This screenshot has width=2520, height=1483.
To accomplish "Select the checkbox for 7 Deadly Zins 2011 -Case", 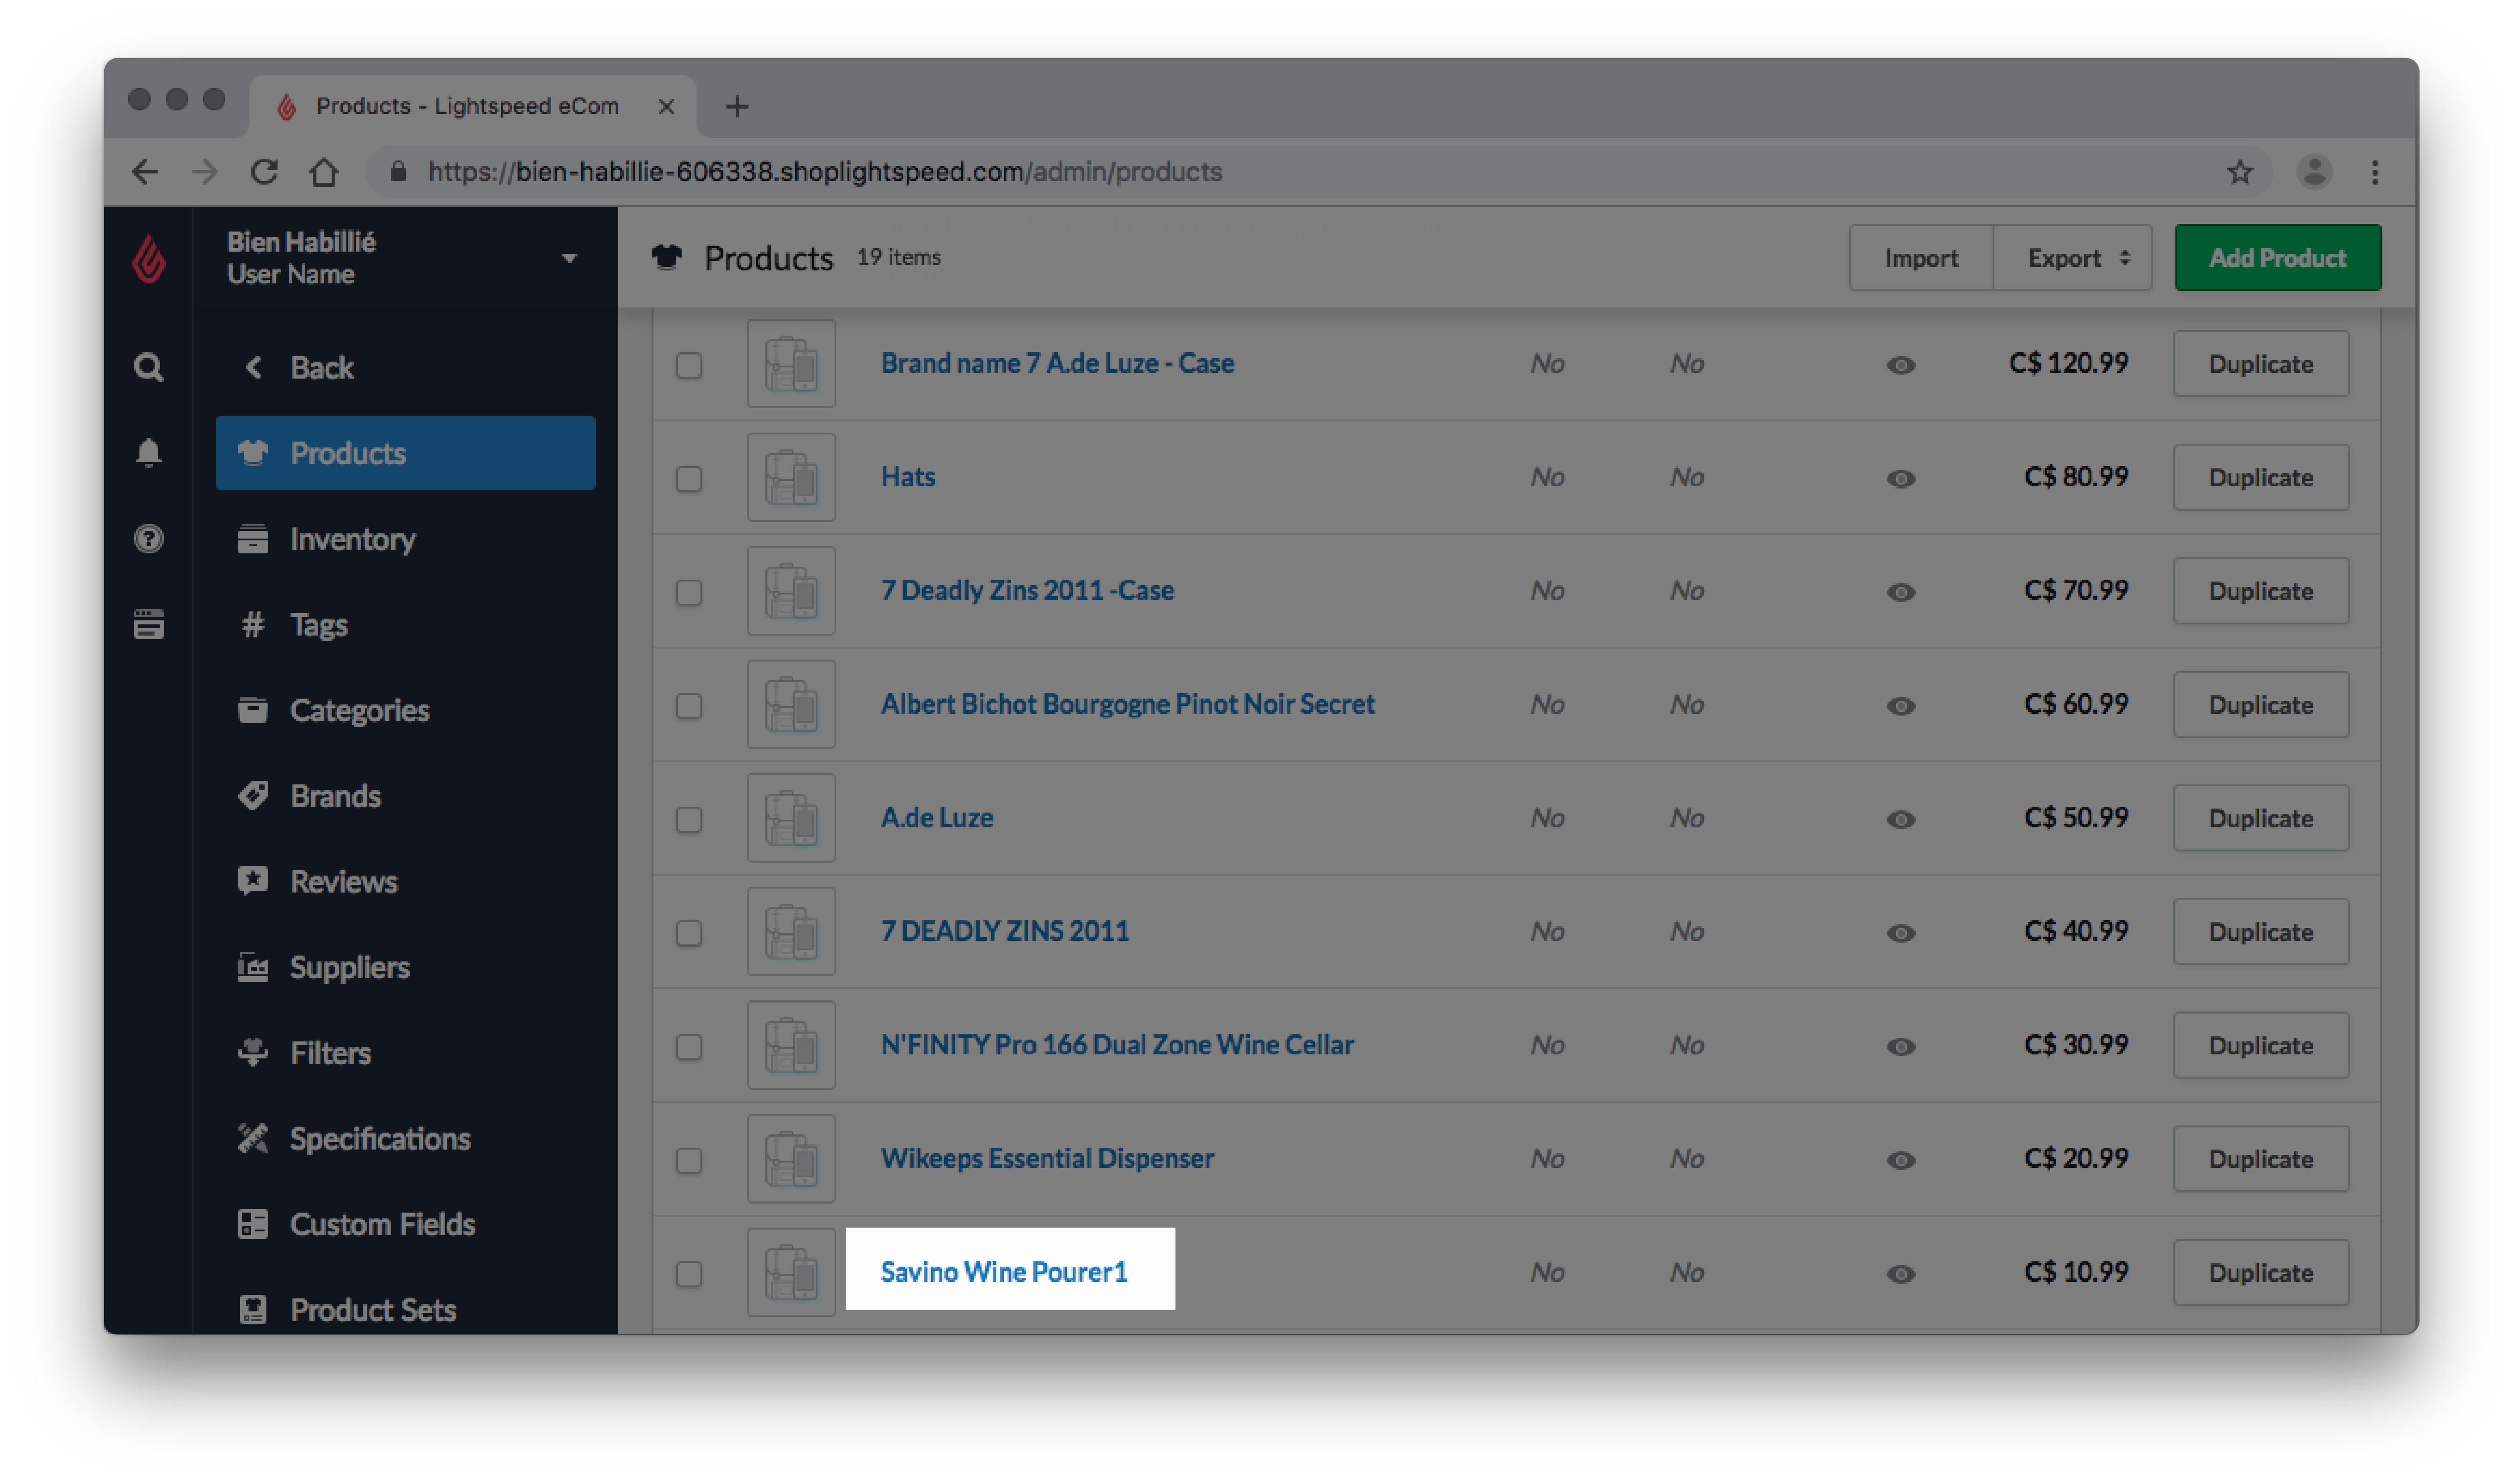I will [689, 592].
